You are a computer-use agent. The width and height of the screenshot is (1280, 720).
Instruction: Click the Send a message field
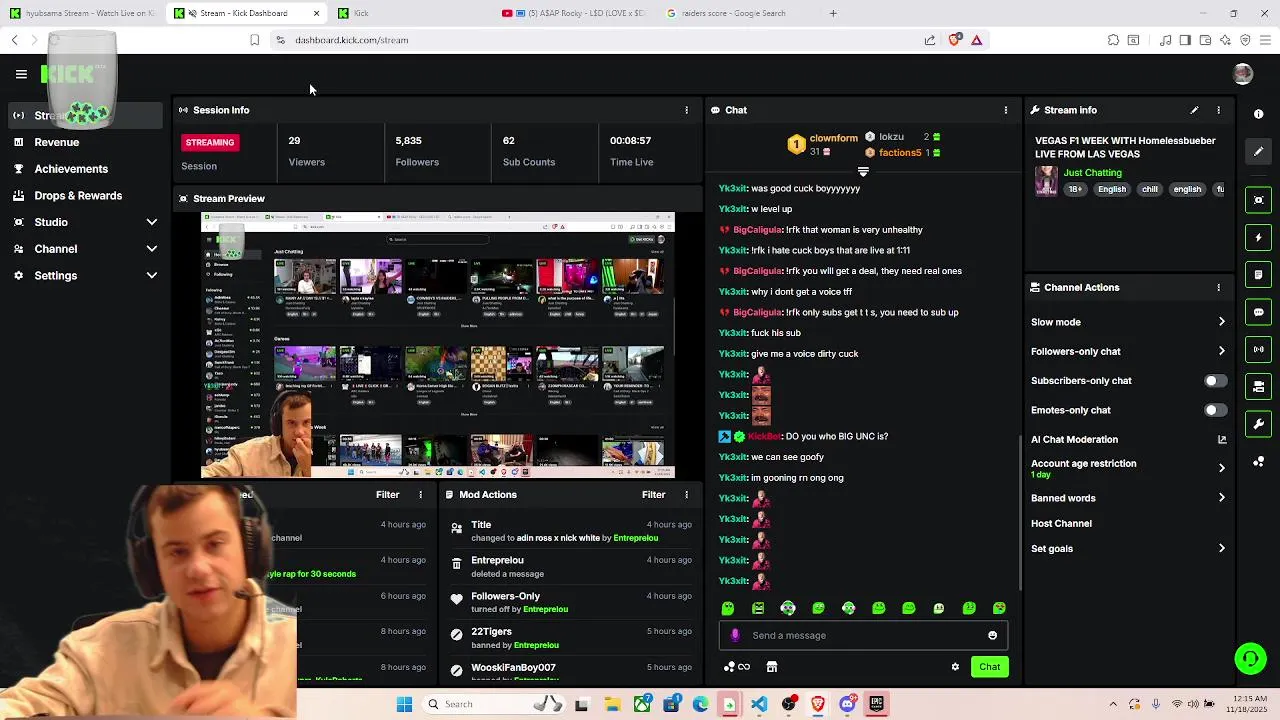pos(863,635)
